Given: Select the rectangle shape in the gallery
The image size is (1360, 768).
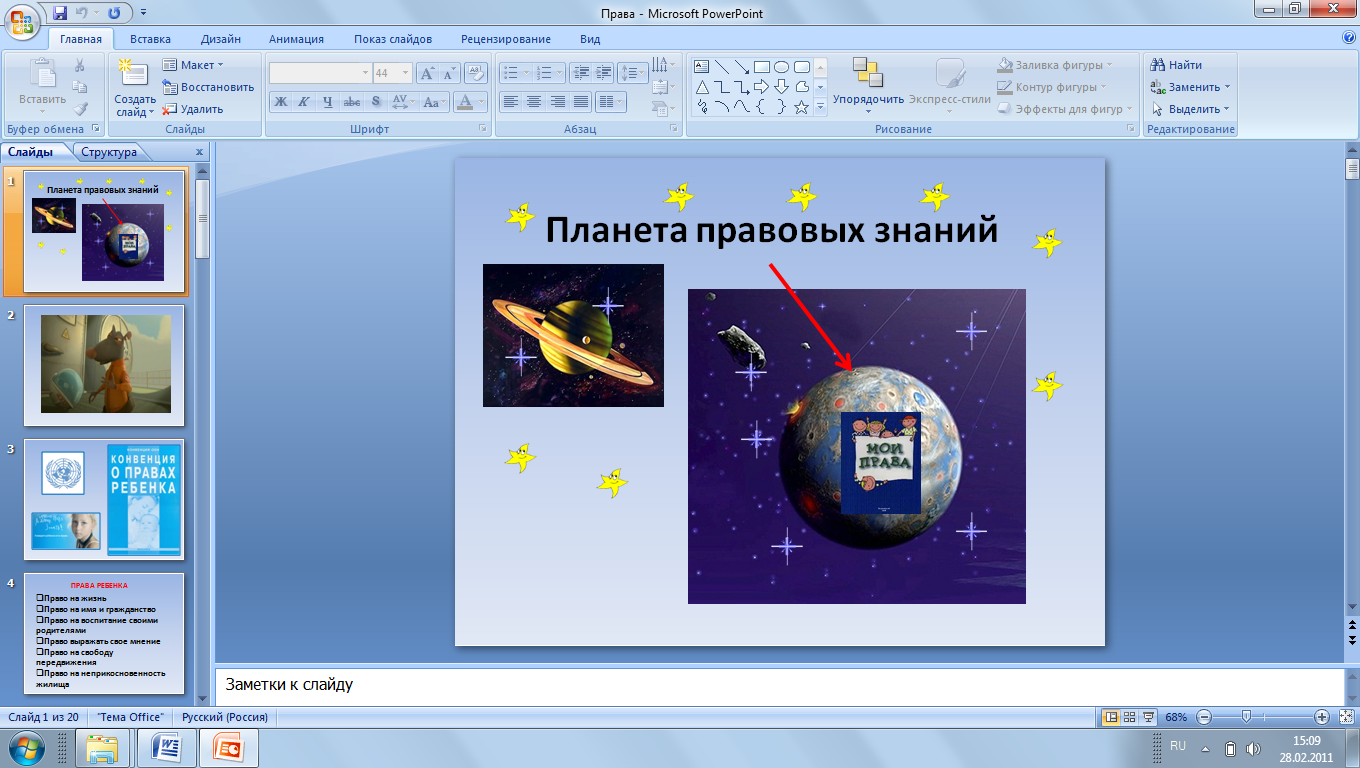Looking at the screenshot, I should [x=762, y=67].
